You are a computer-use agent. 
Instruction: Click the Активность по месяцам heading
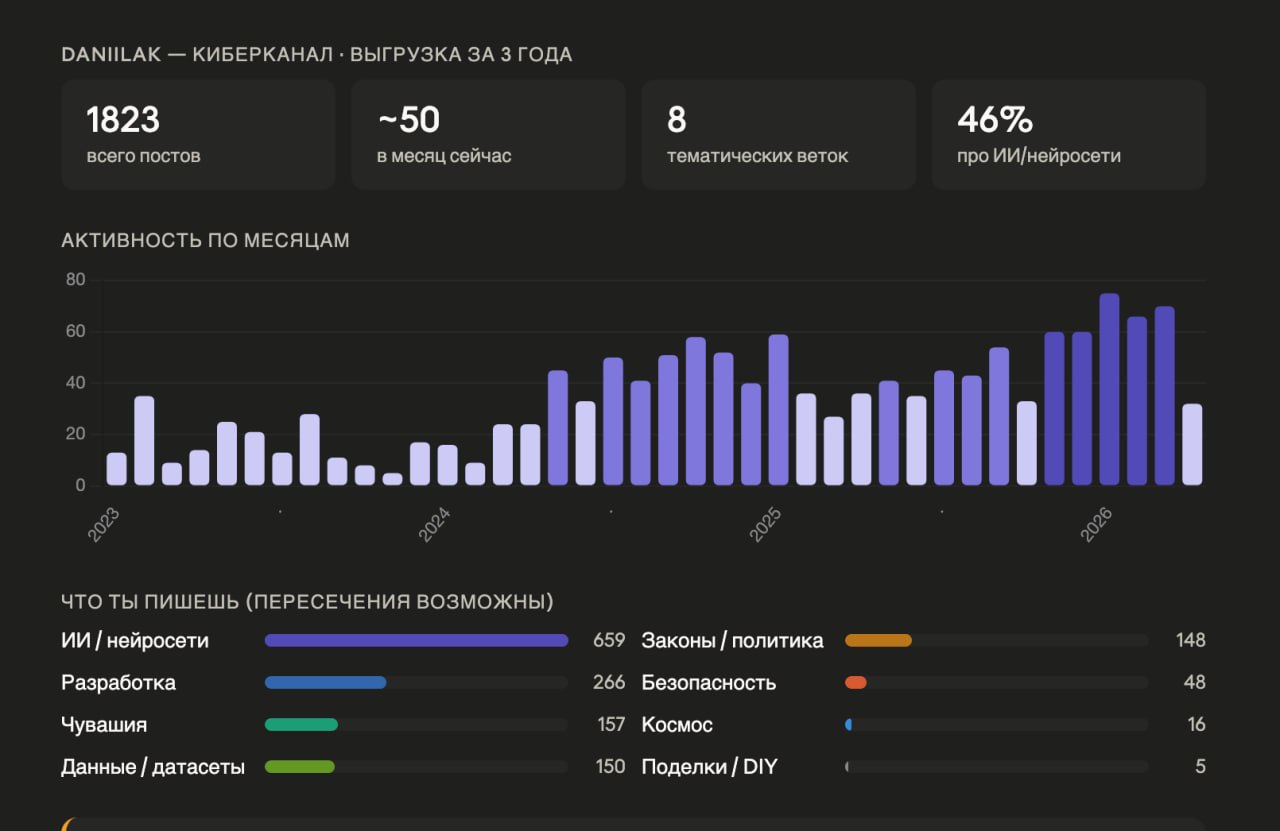pos(205,241)
